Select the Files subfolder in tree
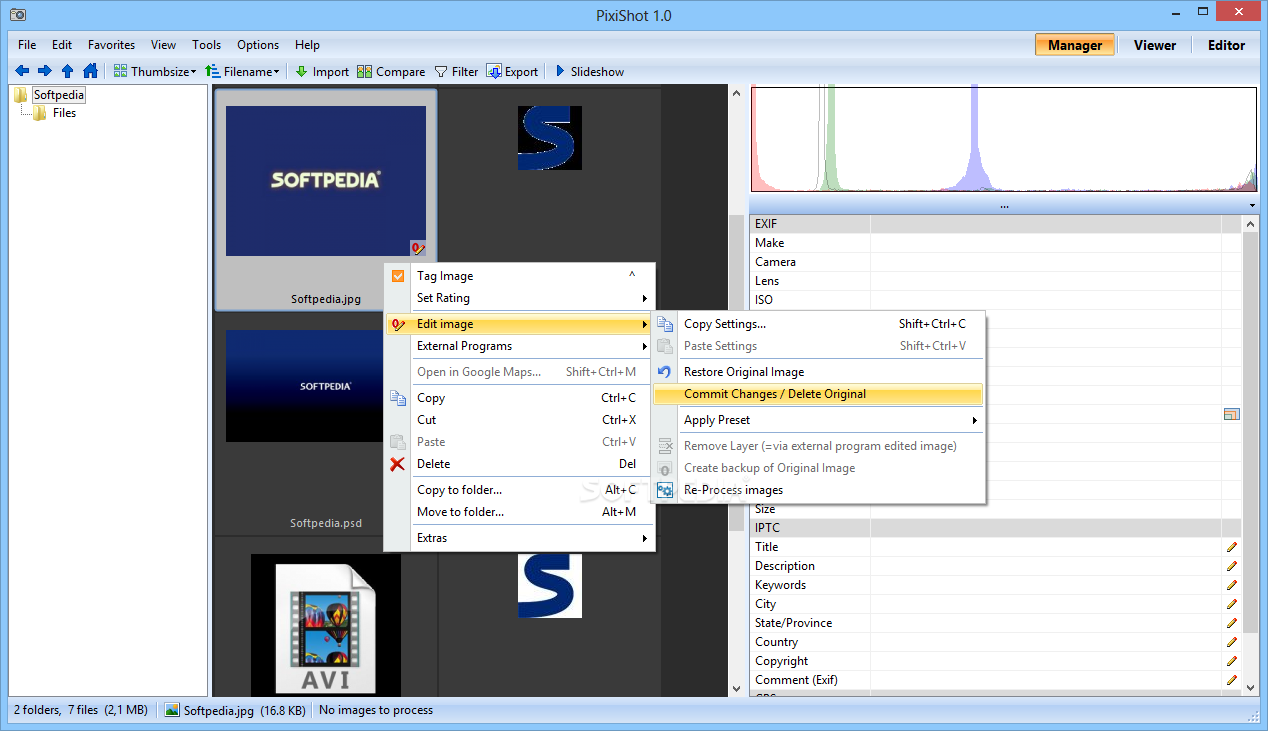The height and width of the screenshot is (731, 1268). tap(64, 113)
